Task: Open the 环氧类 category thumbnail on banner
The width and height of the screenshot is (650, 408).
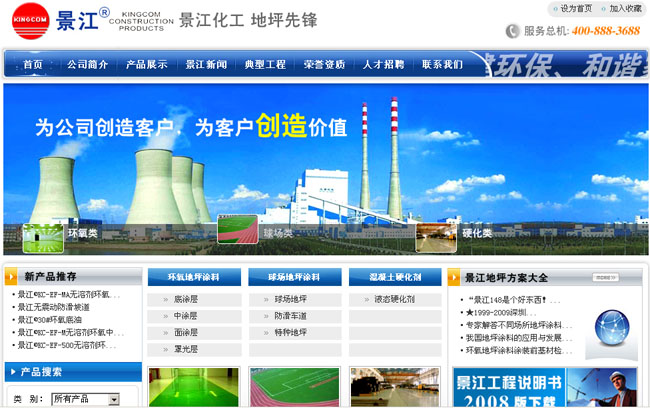Action: (x=43, y=233)
